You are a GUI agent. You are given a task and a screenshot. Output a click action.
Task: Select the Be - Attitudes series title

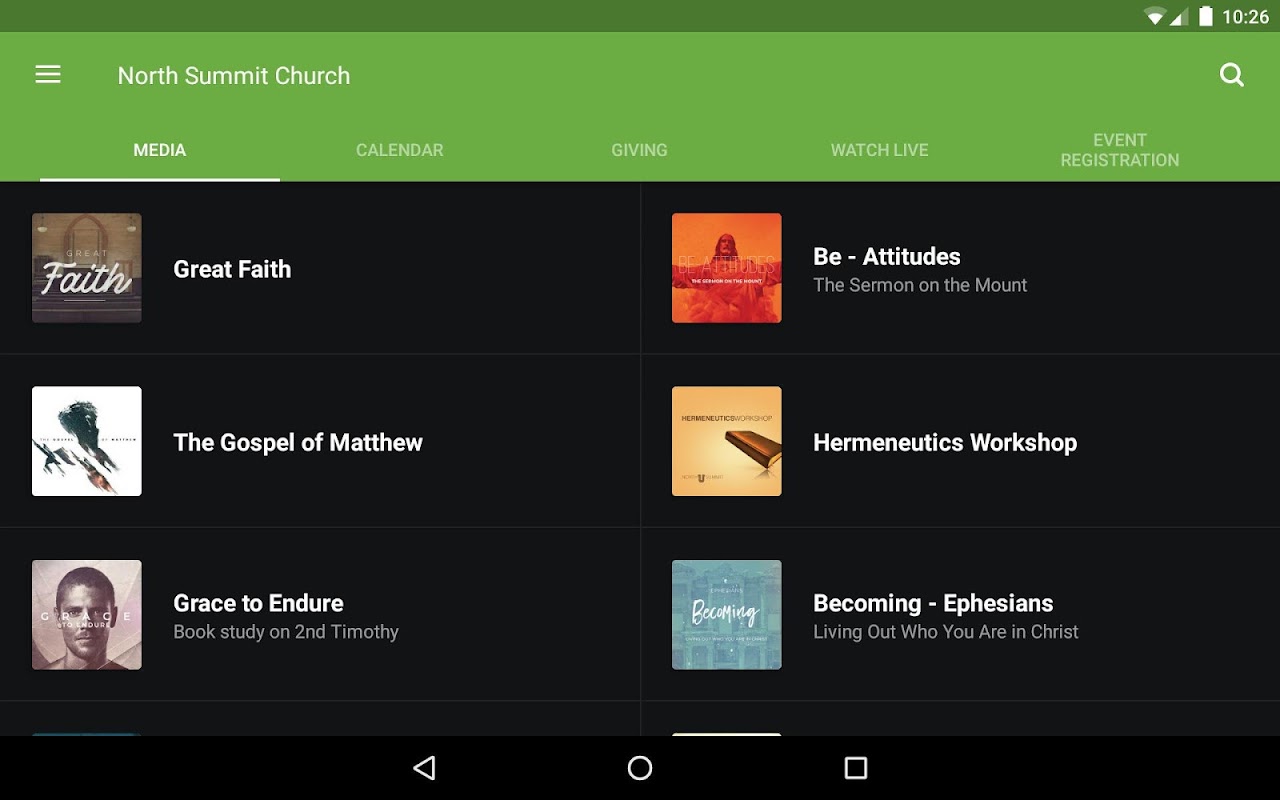click(x=887, y=257)
